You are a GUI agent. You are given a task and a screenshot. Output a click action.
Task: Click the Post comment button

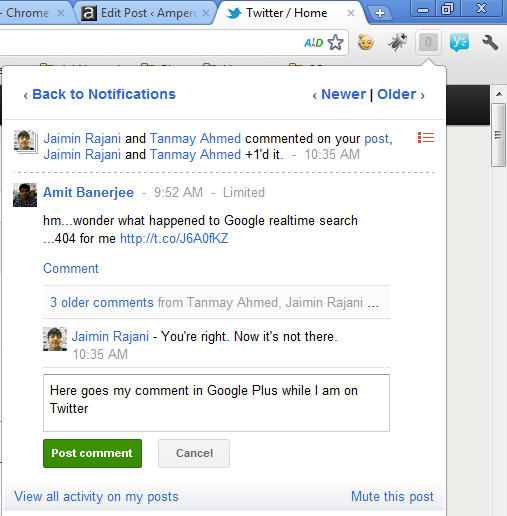pyautogui.click(x=92, y=453)
